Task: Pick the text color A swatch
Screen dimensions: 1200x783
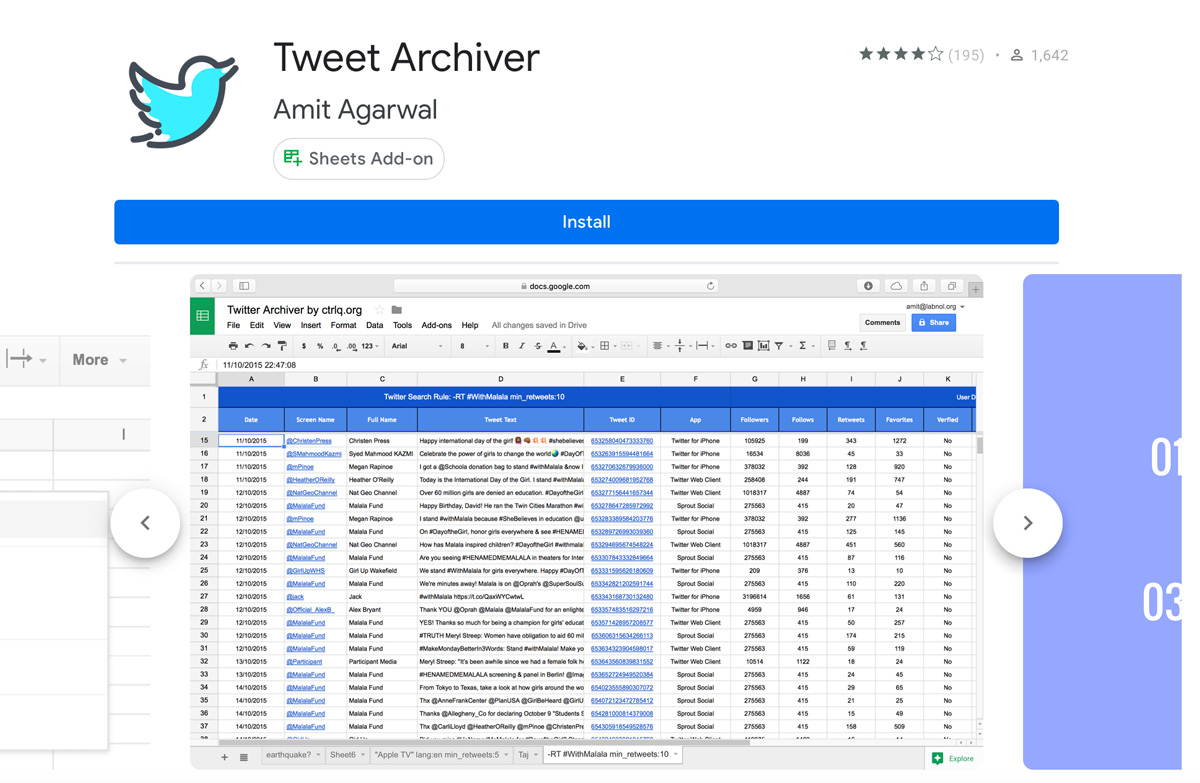Action: pyautogui.click(x=554, y=346)
